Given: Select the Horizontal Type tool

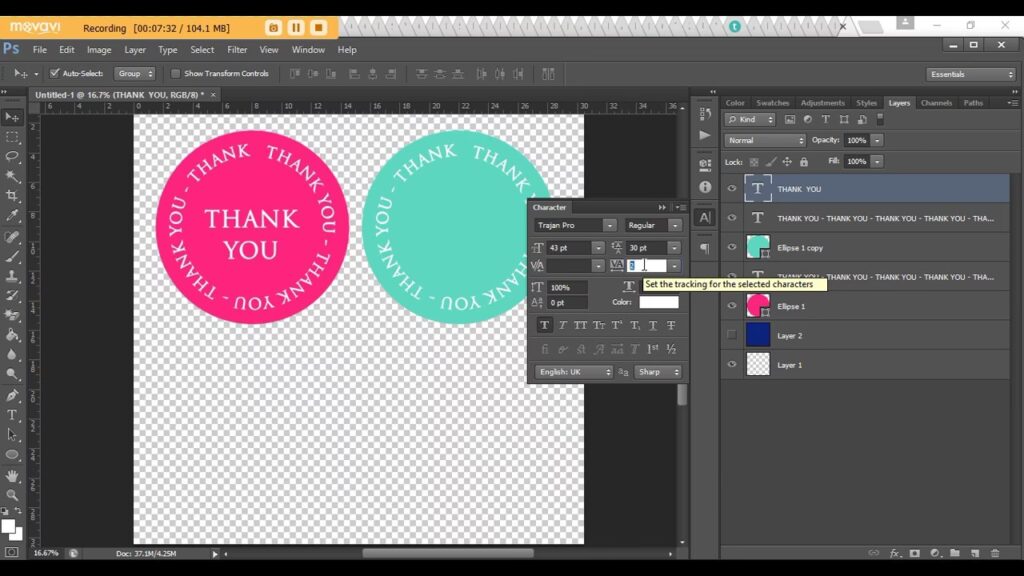Looking at the screenshot, I should click(x=12, y=414).
